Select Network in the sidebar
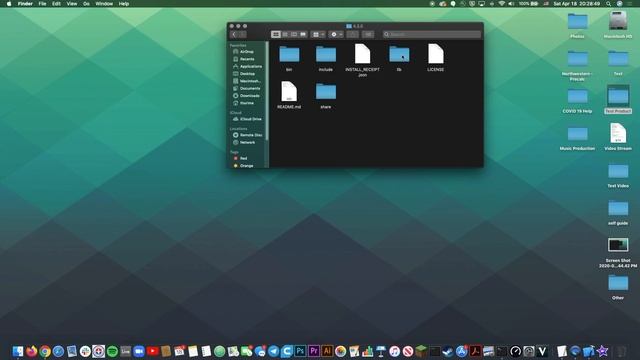This screenshot has height=360, width=640. pyautogui.click(x=247, y=142)
